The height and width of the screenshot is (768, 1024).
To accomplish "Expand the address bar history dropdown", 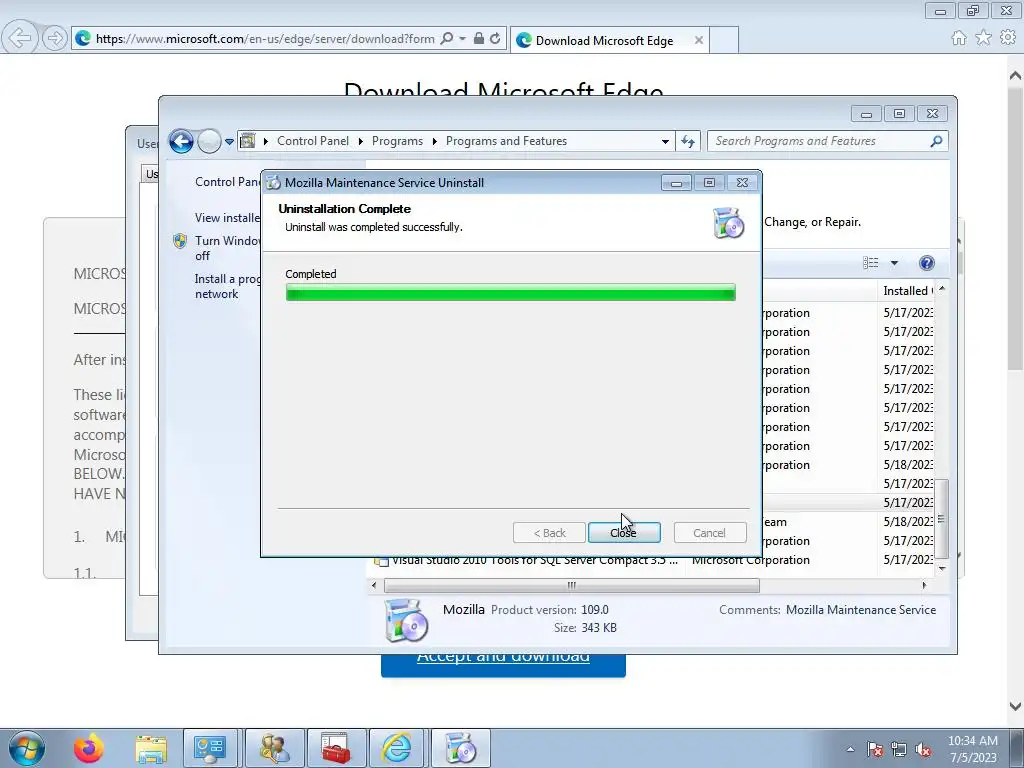I will (665, 141).
